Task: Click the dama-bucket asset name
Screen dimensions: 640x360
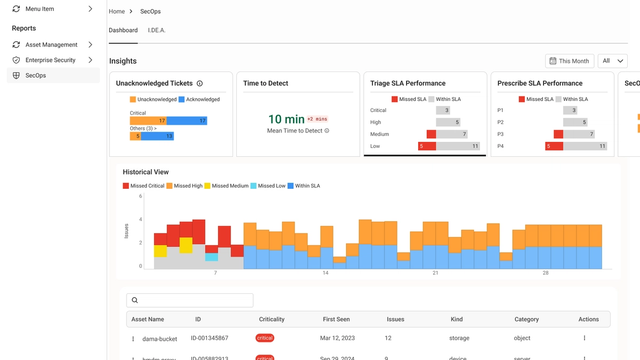Action: [160, 339]
